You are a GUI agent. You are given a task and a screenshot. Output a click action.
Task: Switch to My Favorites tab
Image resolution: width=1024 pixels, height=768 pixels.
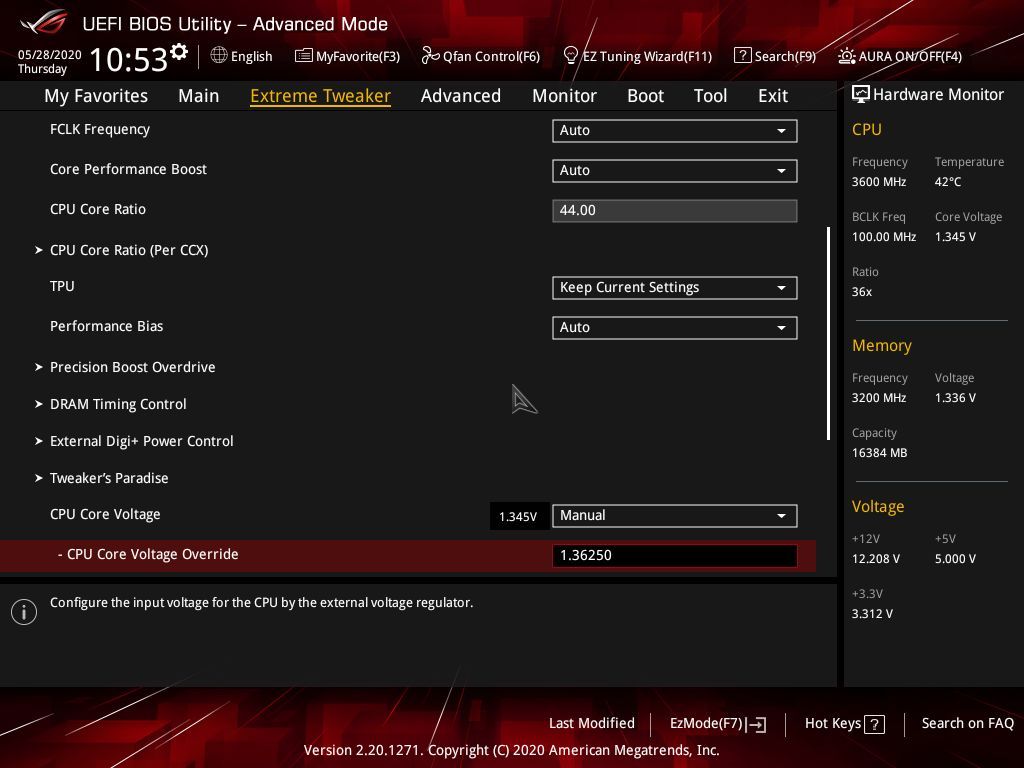[x=96, y=96]
